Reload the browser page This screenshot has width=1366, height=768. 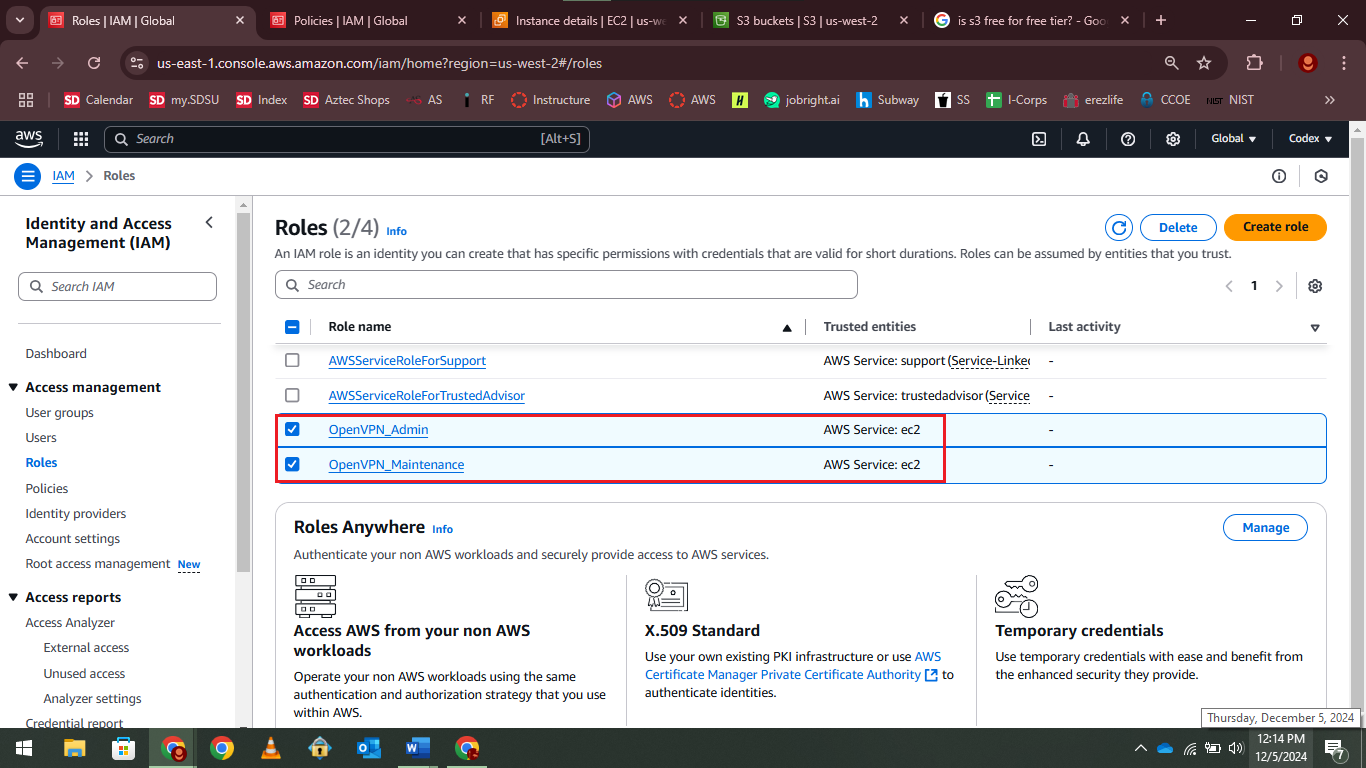click(x=94, y=63)
